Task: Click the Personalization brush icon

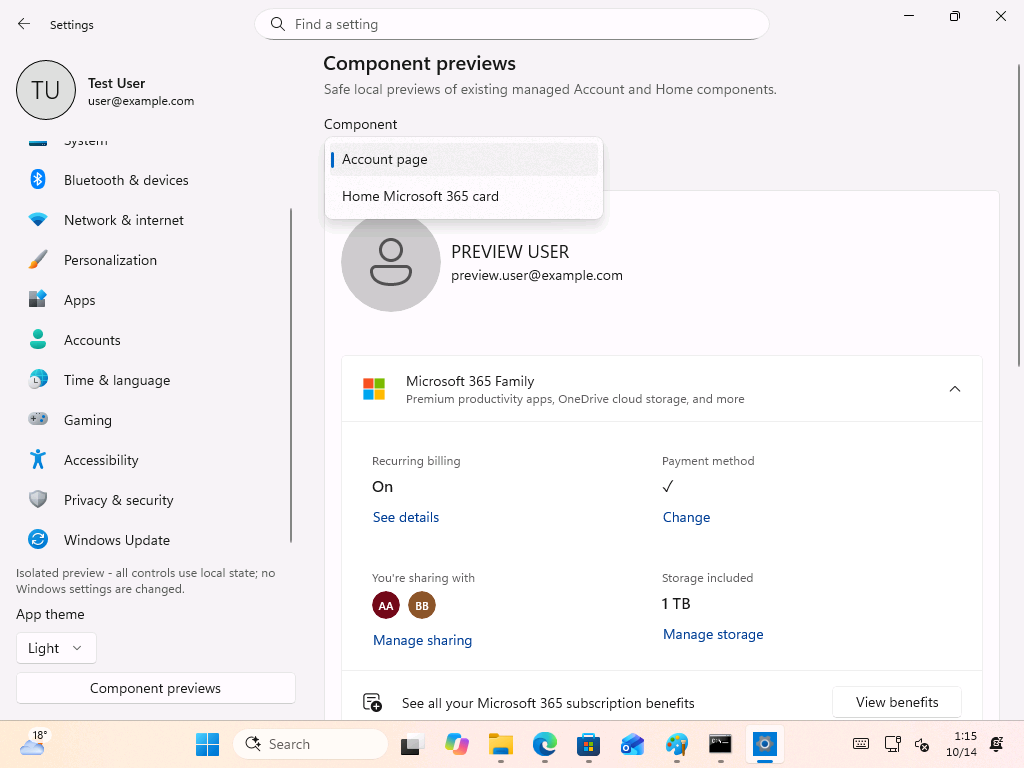Action: pyautogui.click(x=38, y=260)
